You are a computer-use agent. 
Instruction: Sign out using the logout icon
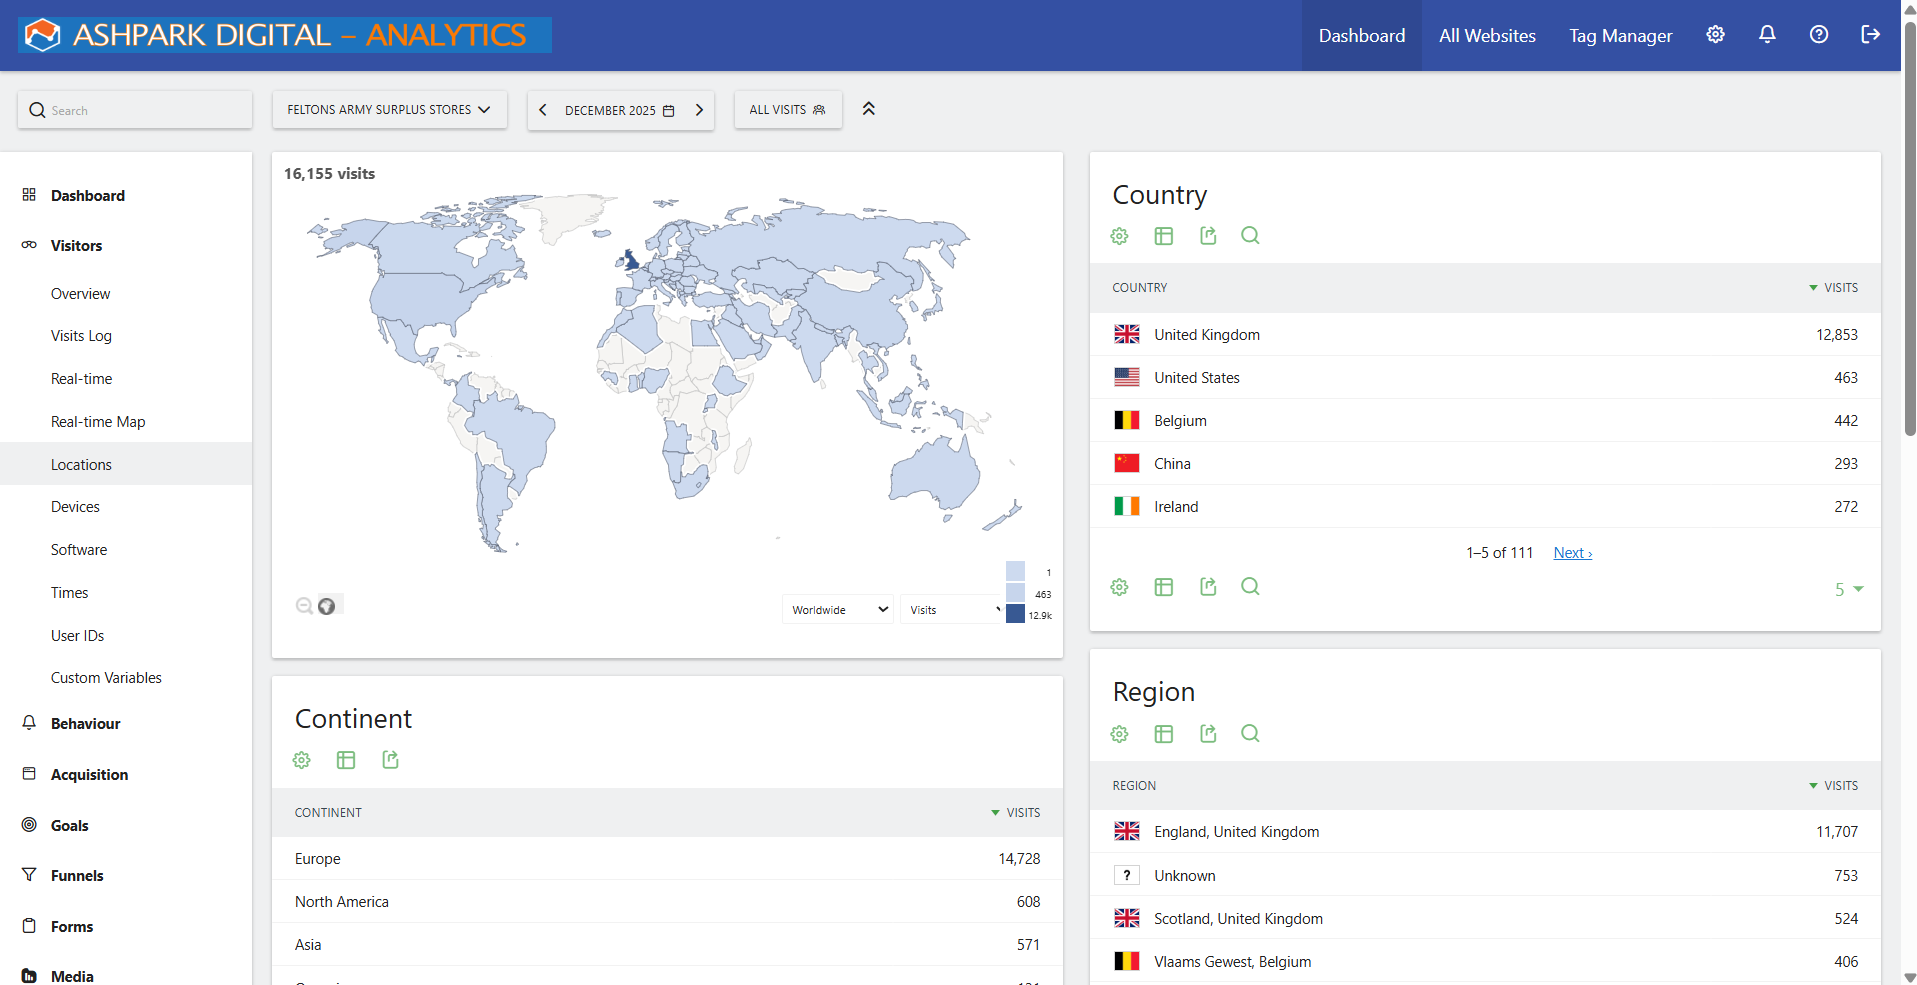[1870, 35]
